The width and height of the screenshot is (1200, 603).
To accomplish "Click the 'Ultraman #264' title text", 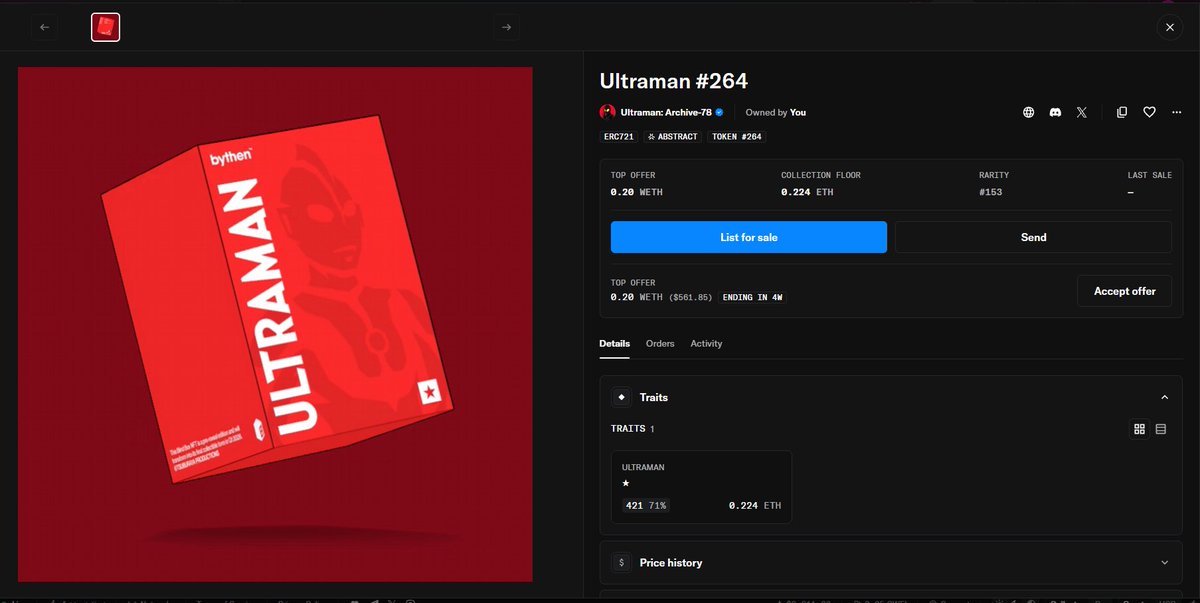I will click(x=673, y=81).
